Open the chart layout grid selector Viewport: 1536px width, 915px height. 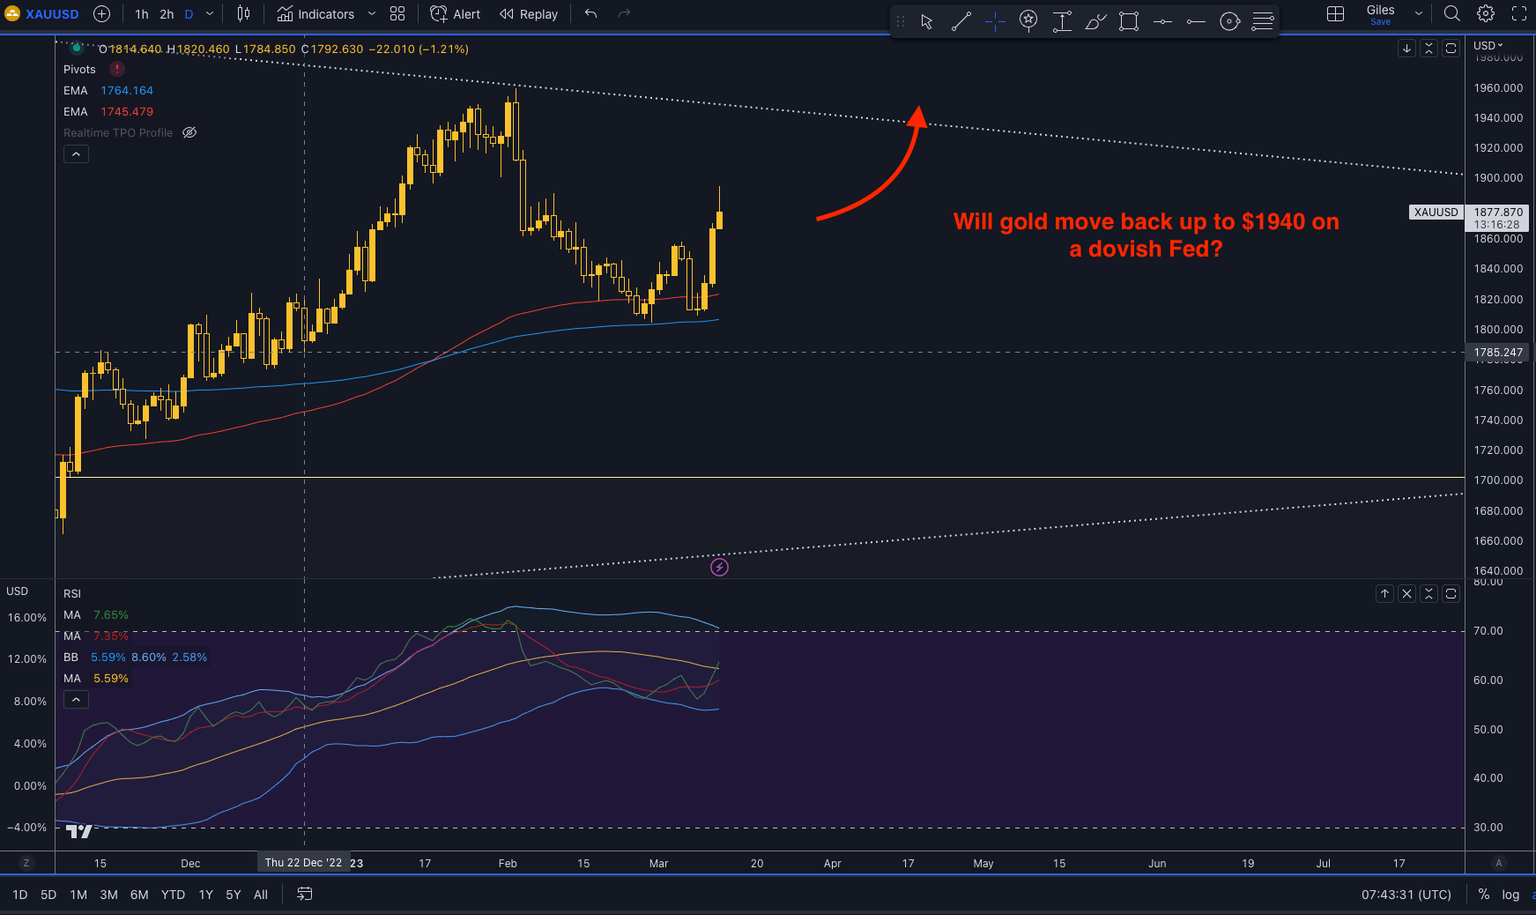(1335, 14)
